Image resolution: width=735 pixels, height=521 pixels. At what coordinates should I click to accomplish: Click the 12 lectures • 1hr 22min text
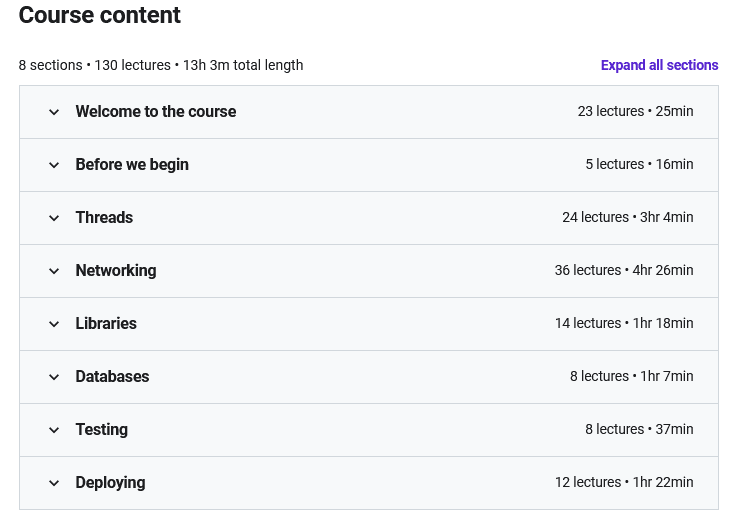(x=624, y=482)
